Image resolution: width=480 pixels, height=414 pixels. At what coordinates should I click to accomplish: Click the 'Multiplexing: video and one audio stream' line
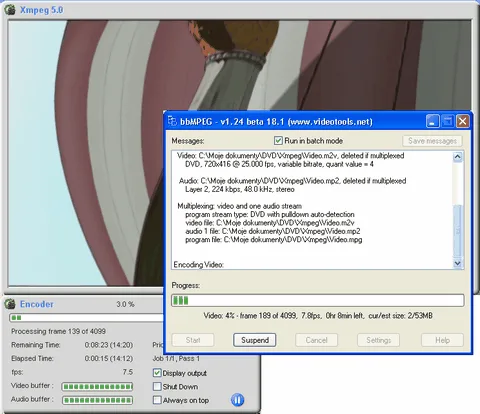coord(239,206)
